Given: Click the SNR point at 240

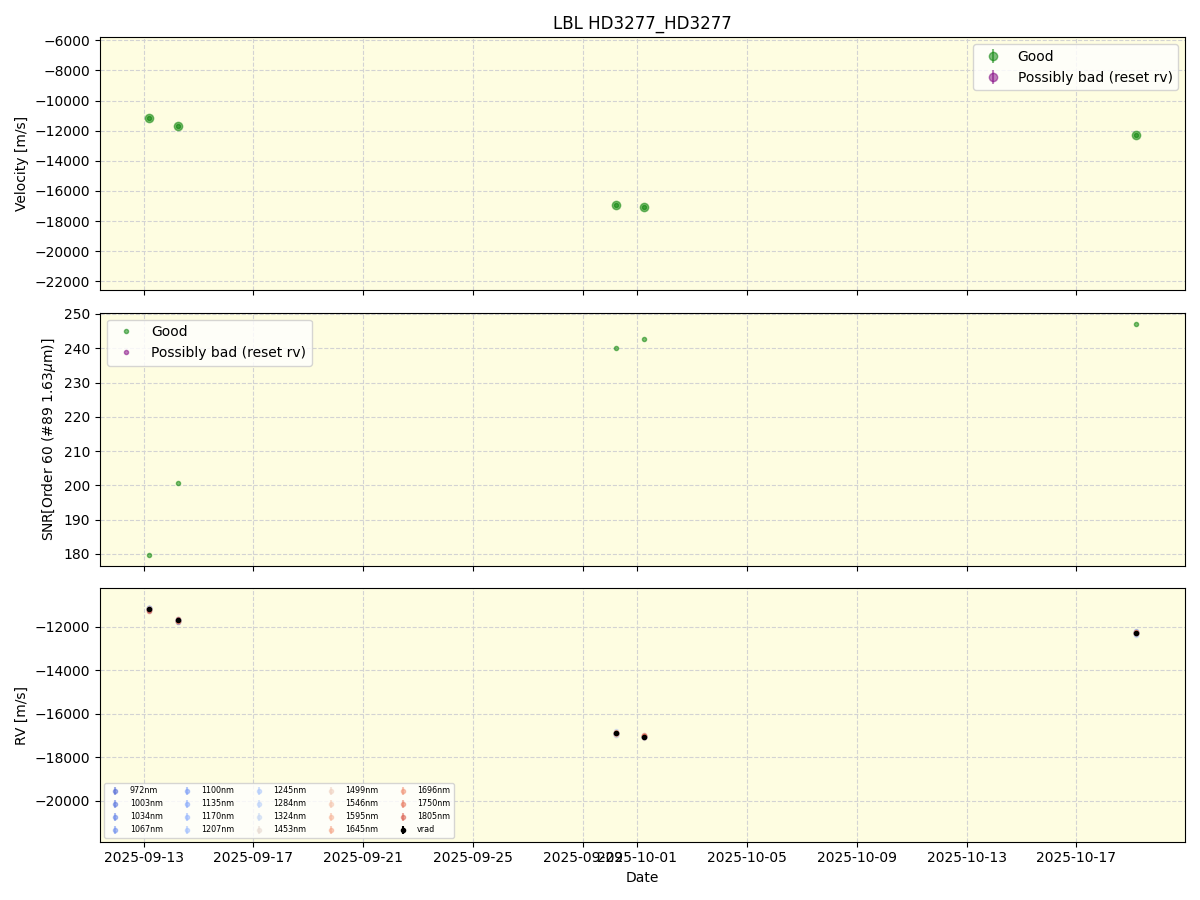Looking at the screenshot, I should coord(616,348).
